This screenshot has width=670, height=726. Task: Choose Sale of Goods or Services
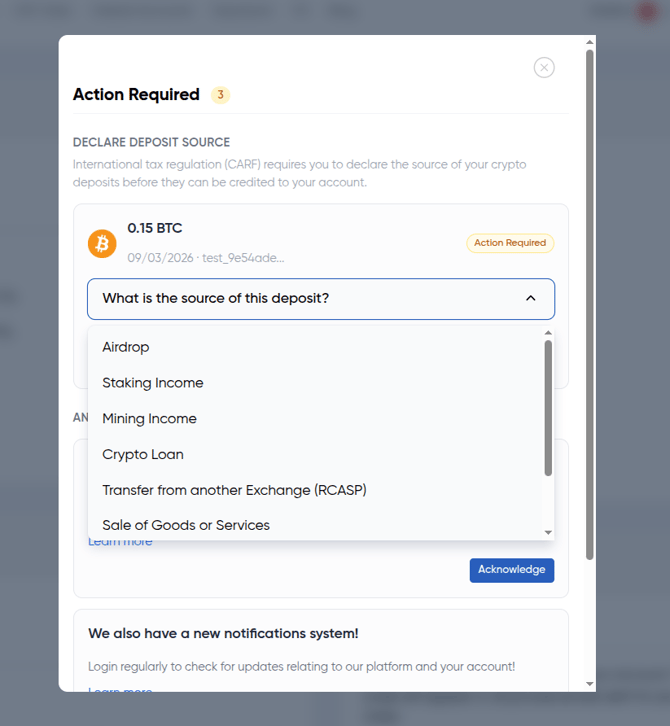(x=186, y=525)
